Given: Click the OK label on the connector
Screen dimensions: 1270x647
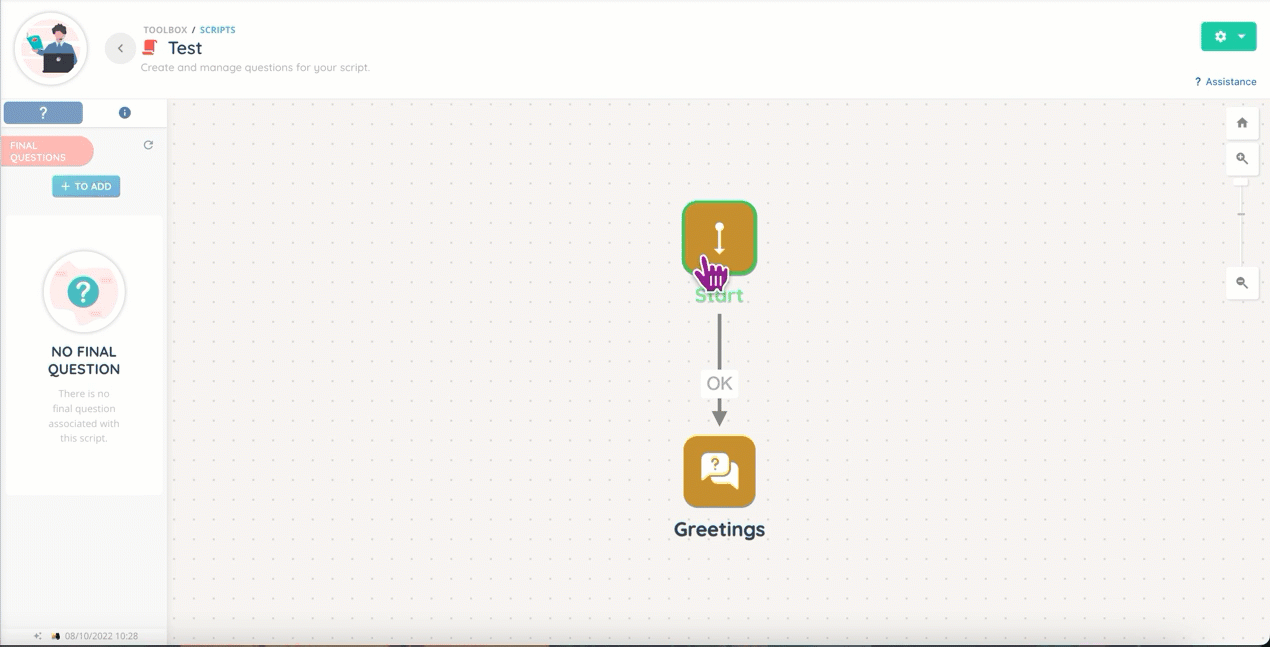Looking at the screenshot, I should pos(719,383).
